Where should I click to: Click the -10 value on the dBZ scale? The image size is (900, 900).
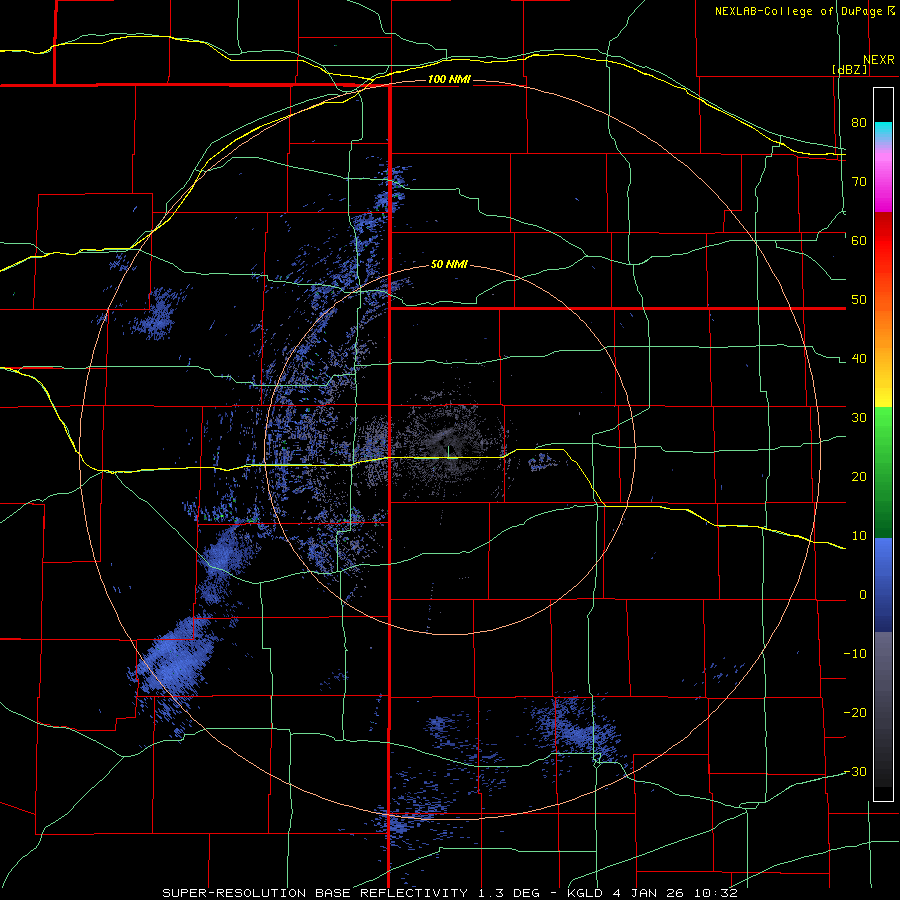tap(855, 654)
